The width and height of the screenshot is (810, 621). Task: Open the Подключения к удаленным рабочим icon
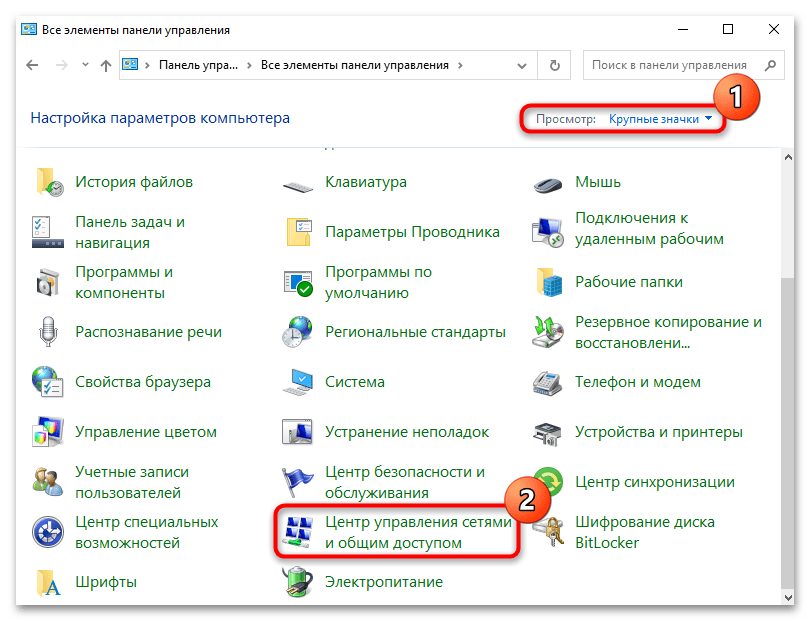pos(548,232)
